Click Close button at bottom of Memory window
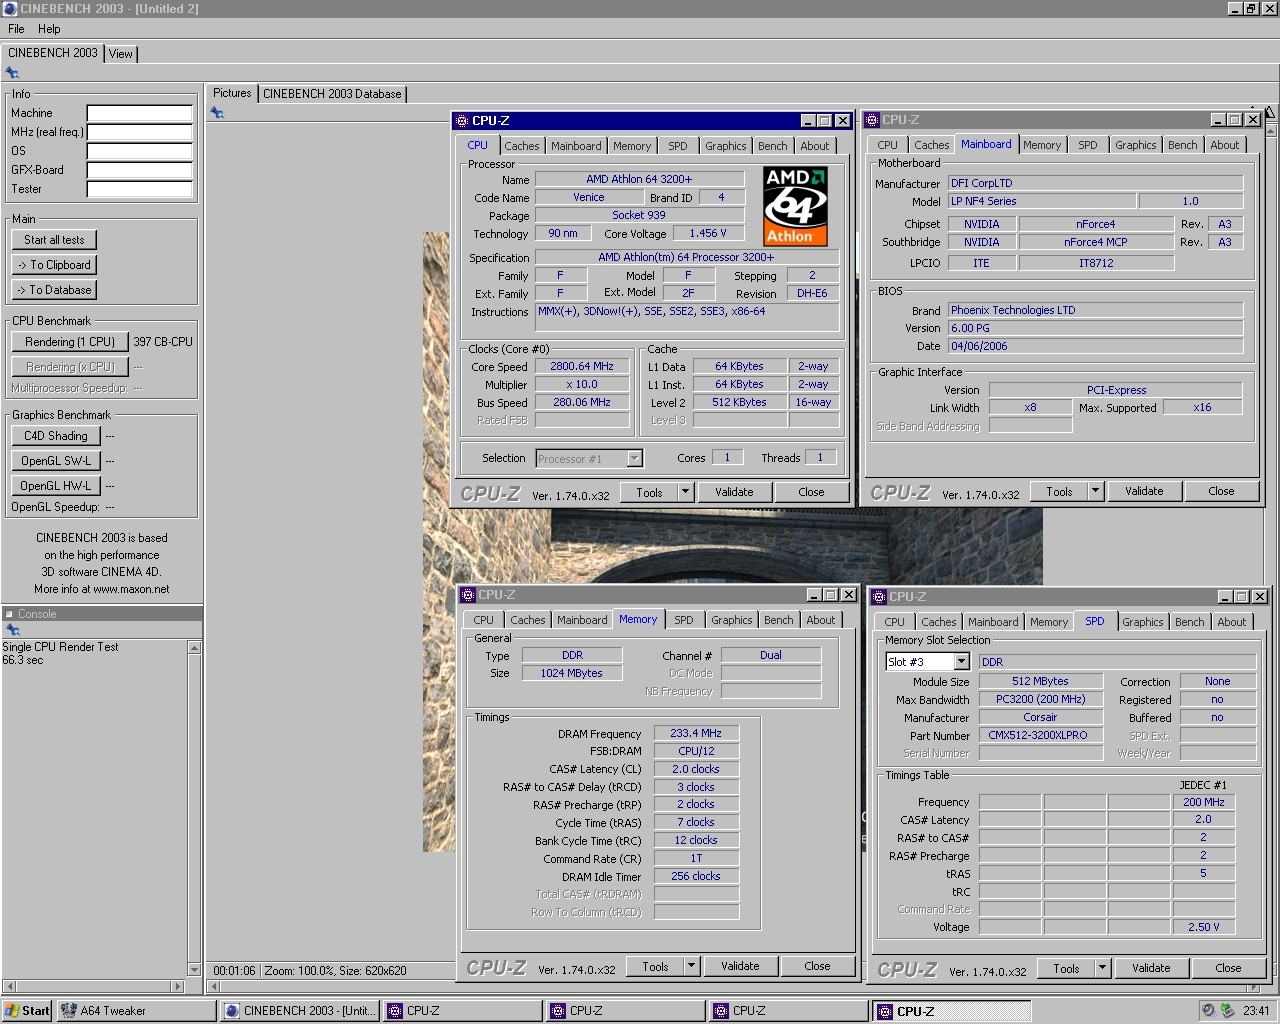This screenshot has height=1024, width=1280. pos(817,966)
